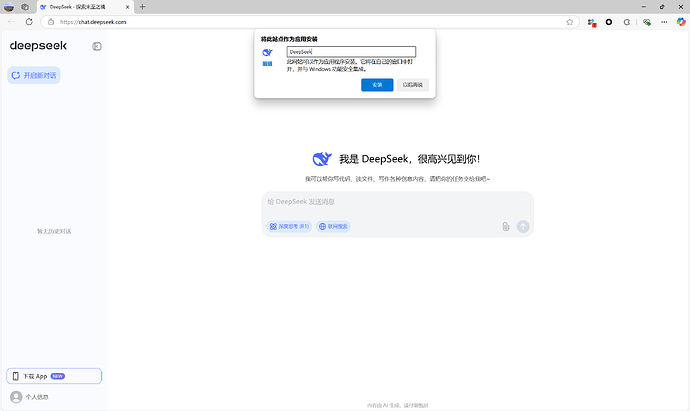Open a new browser tab
The image size is (690, 411).
[x=142, y=7]
